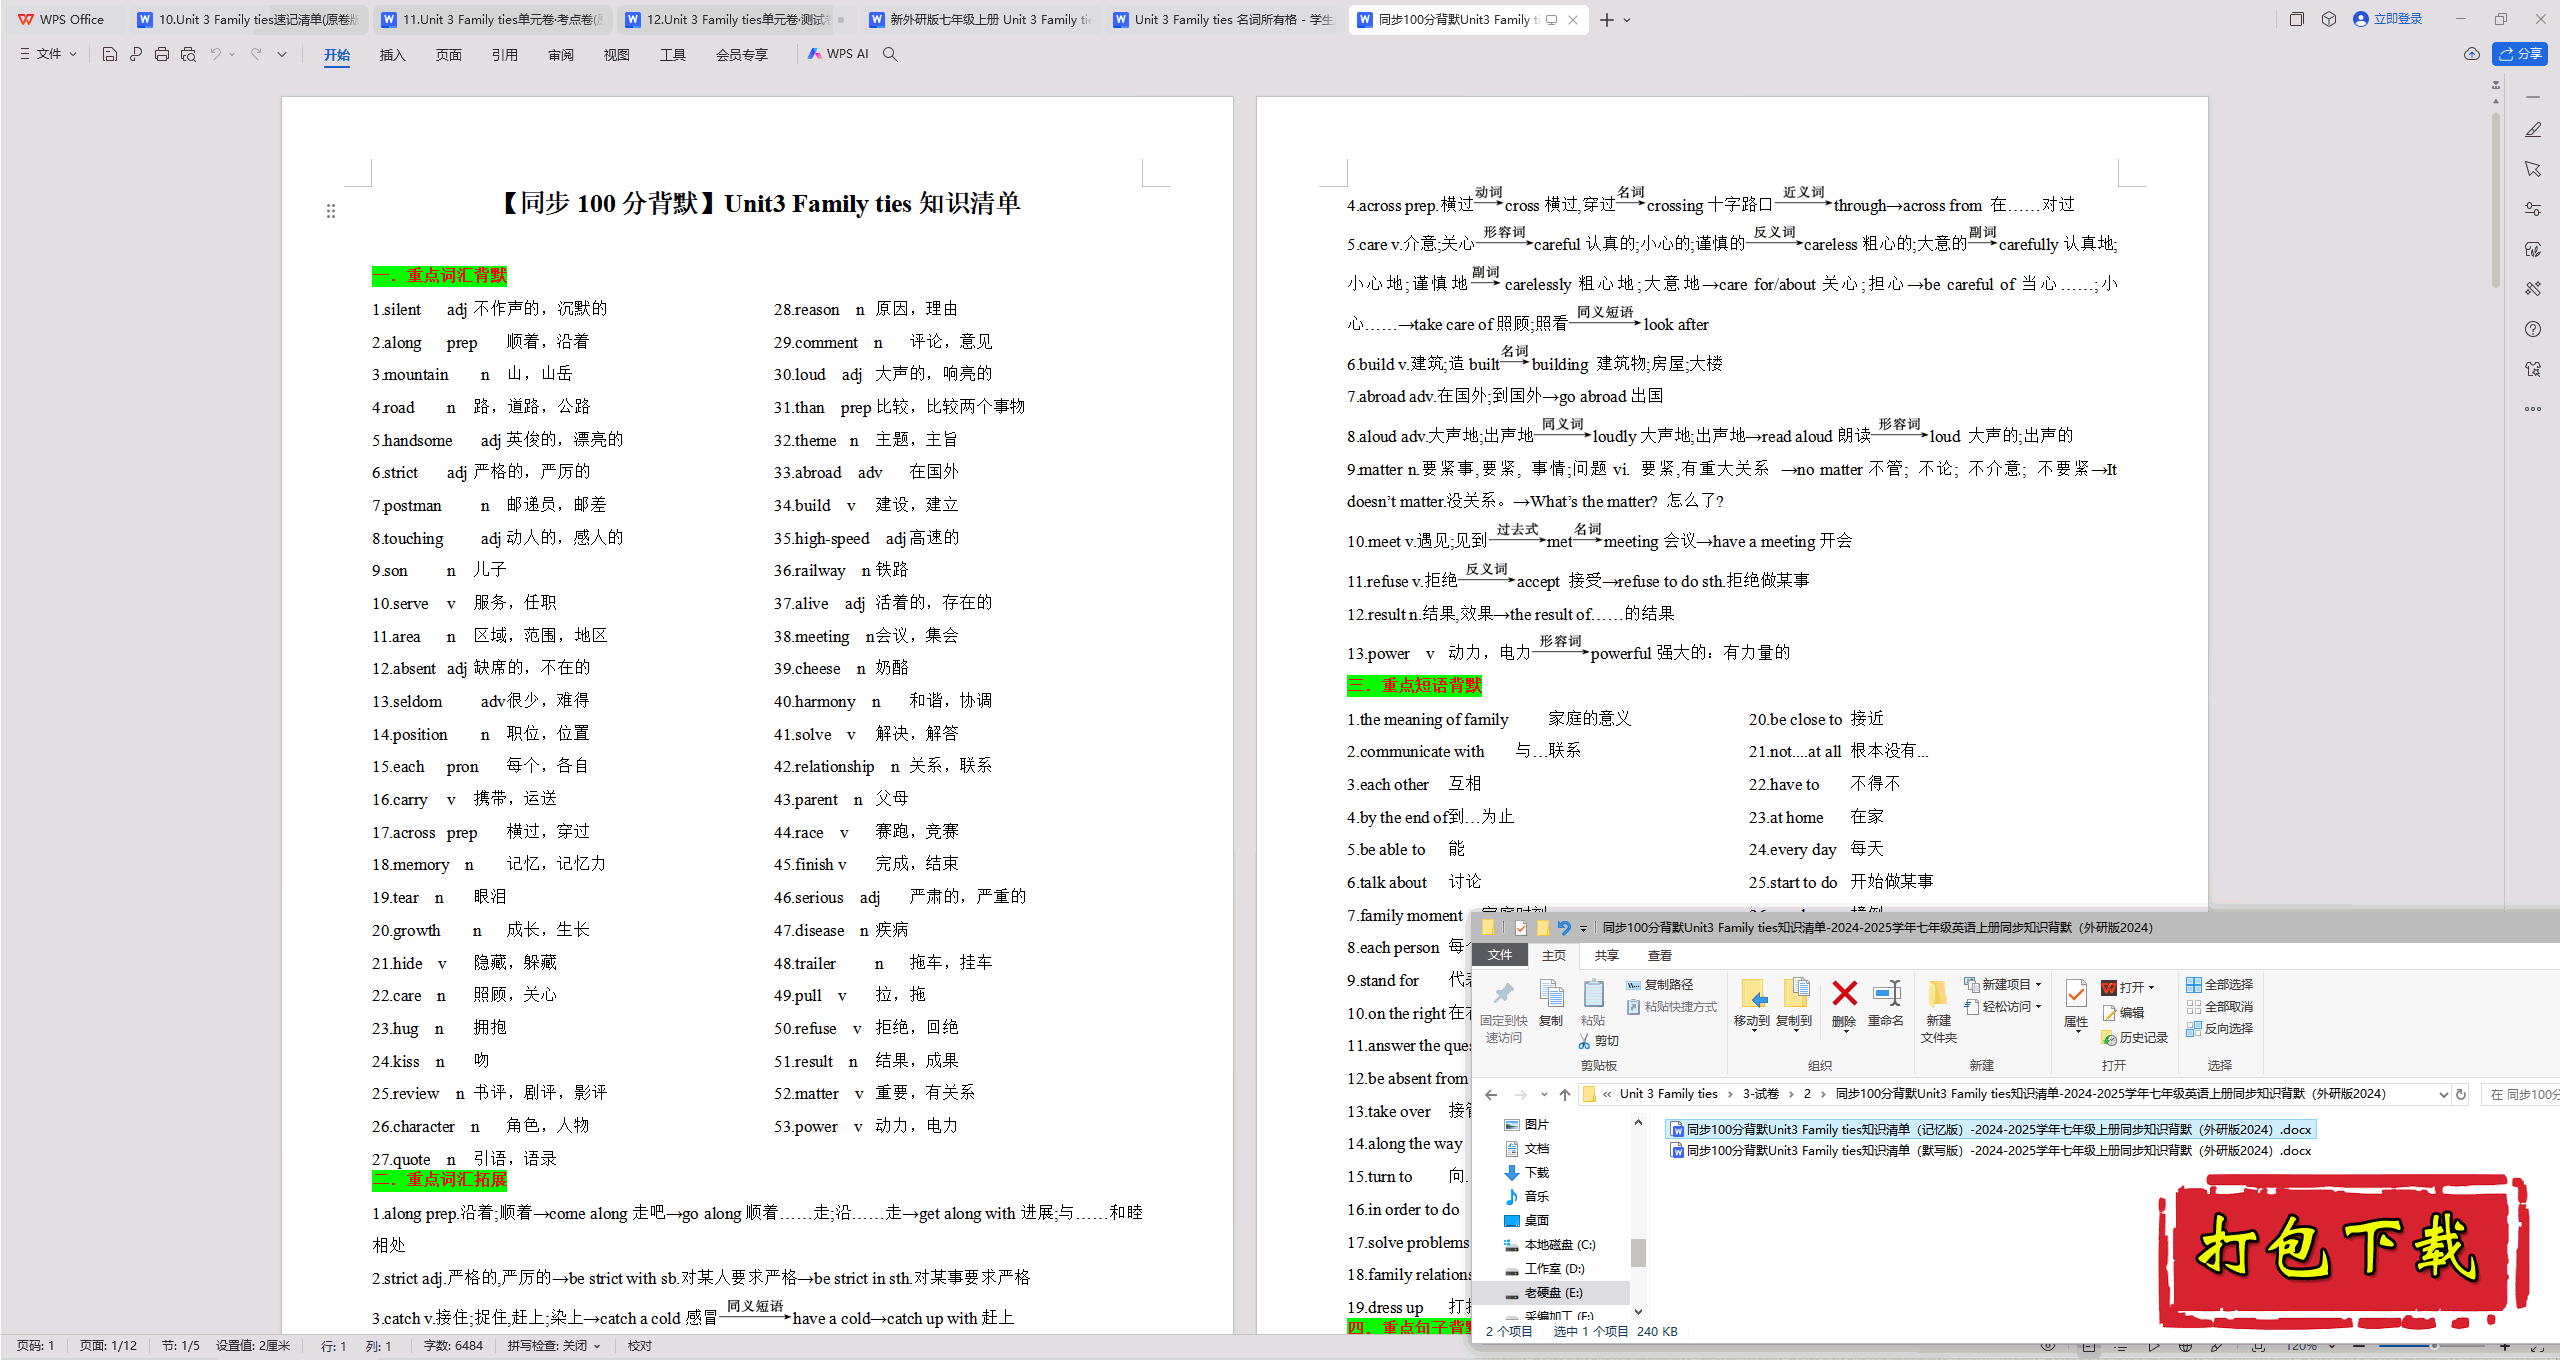This screenshot has height=1360, width=2560.
Task: Click the Copy icon in Explorer clipboard group
Action: click(1551, 993)
